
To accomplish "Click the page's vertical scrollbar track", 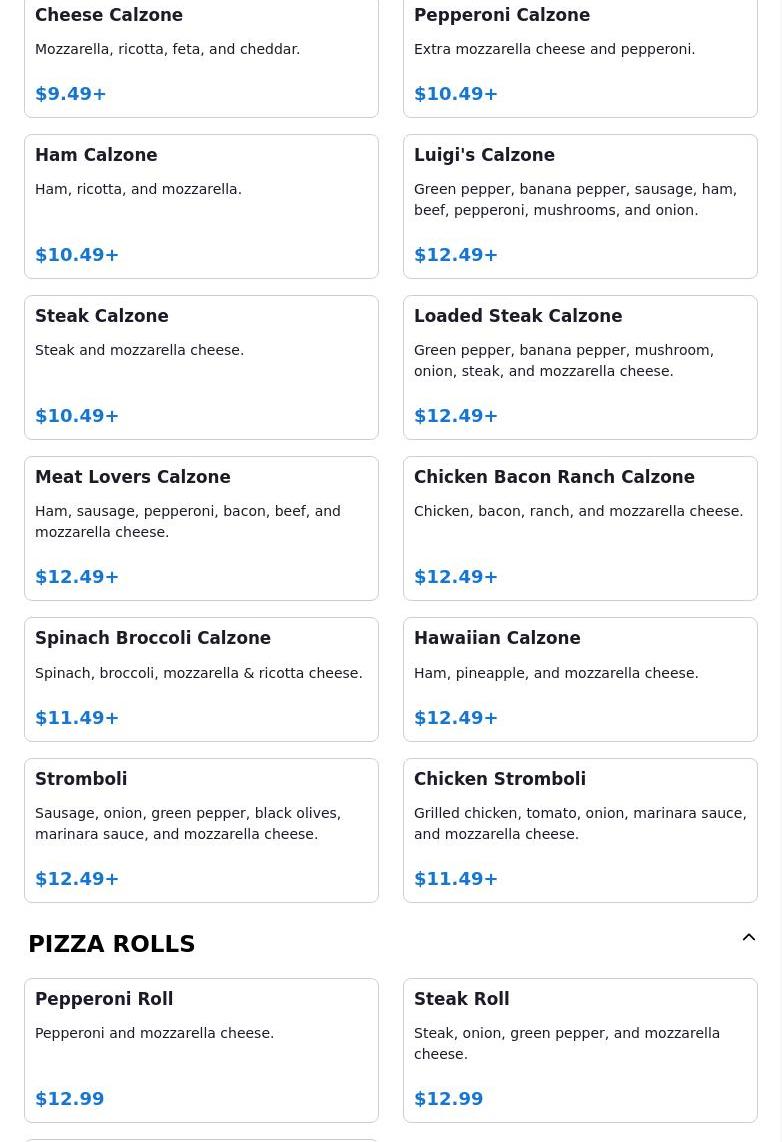I will (x=776, y=571).
